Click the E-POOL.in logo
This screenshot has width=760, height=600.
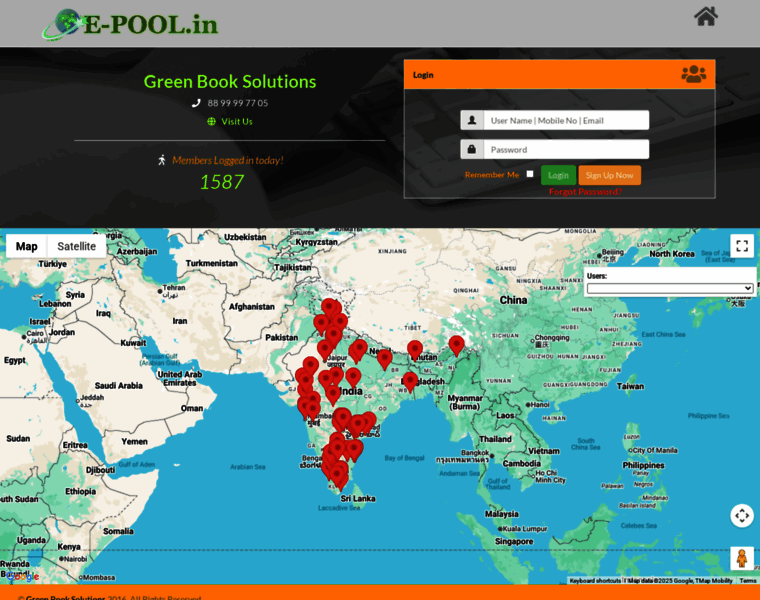(x=130, y=24)
